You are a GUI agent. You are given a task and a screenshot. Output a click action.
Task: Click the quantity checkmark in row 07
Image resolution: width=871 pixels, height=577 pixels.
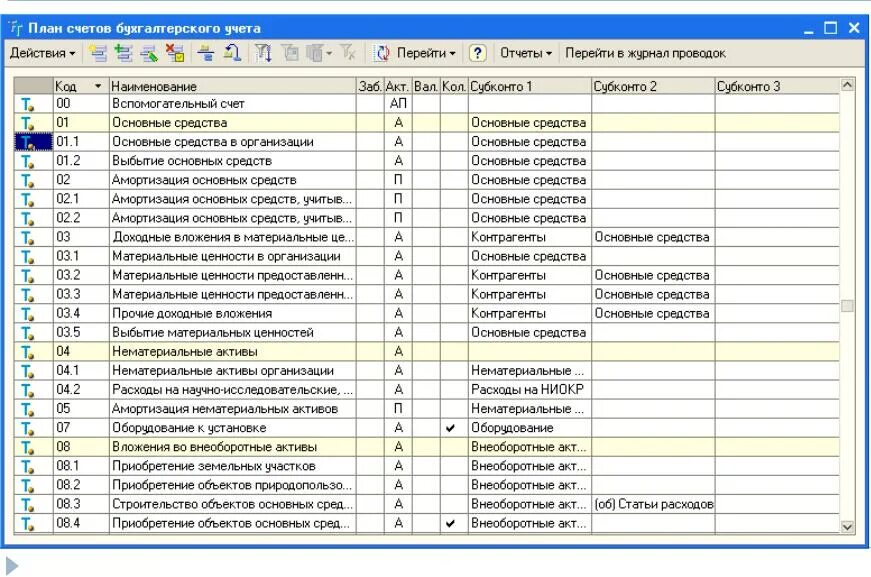point(450,428)
